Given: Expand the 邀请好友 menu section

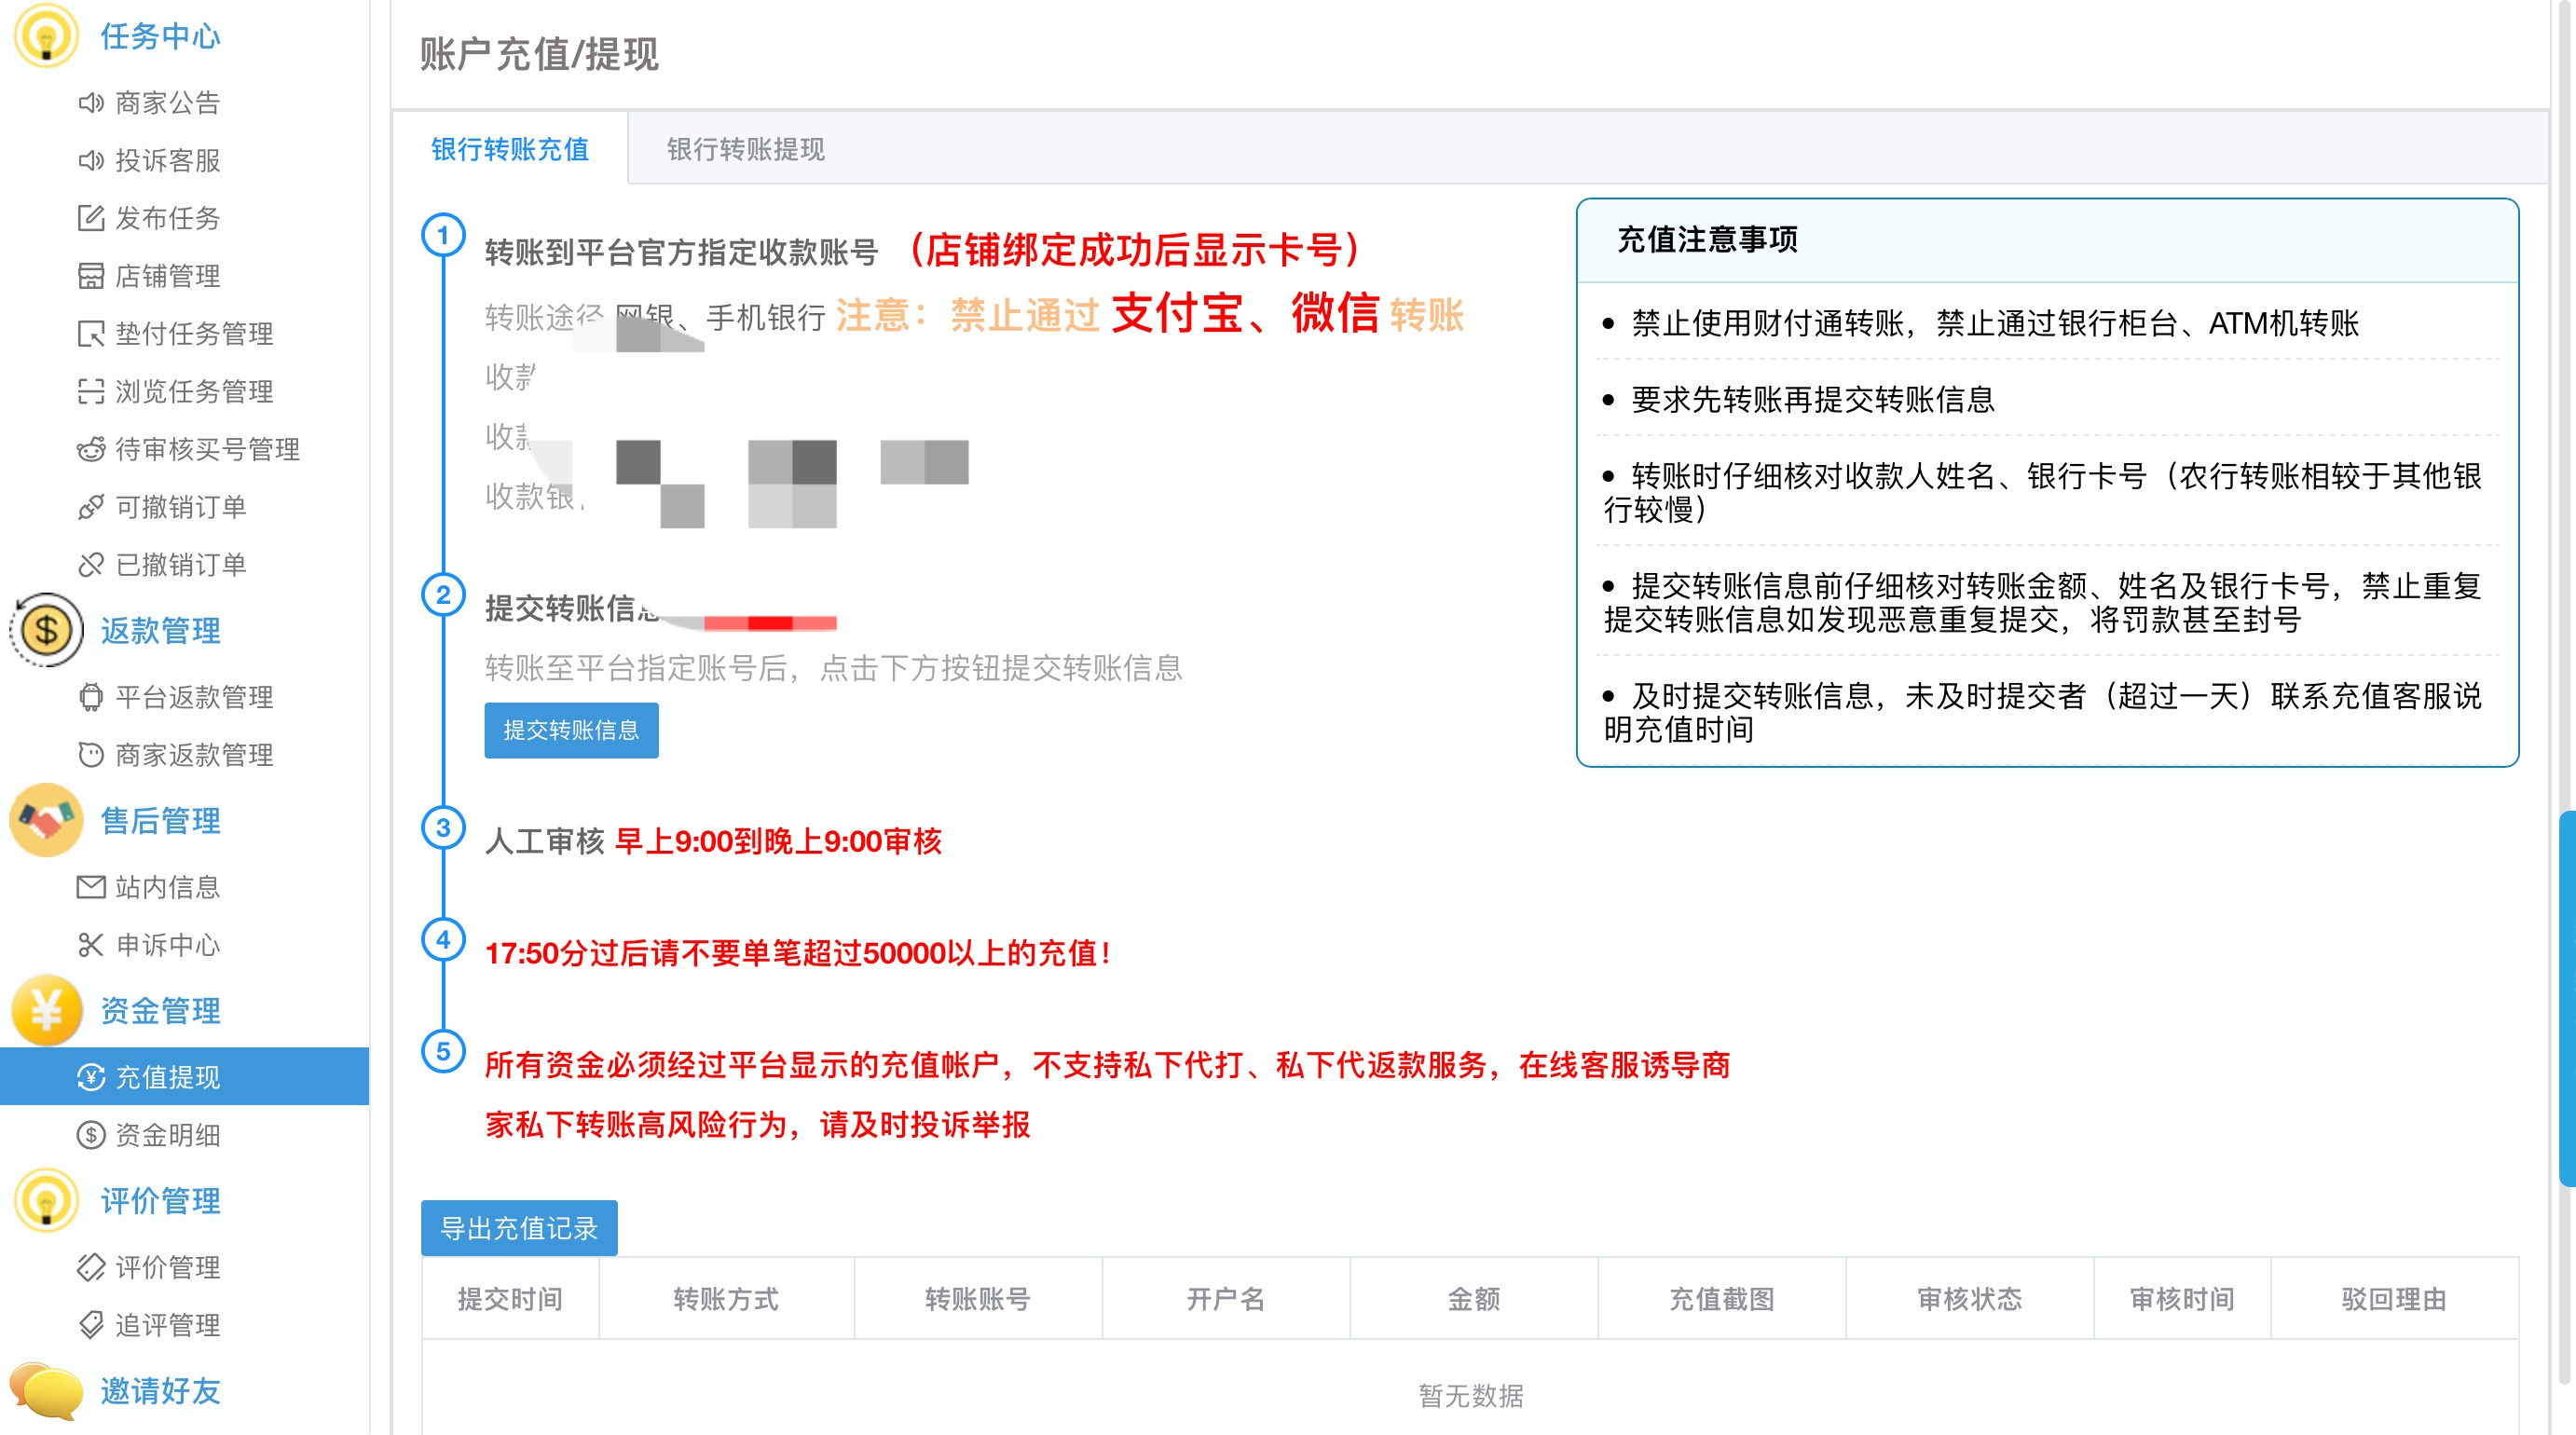Looking at the screenshot, I should [160, 1390].
